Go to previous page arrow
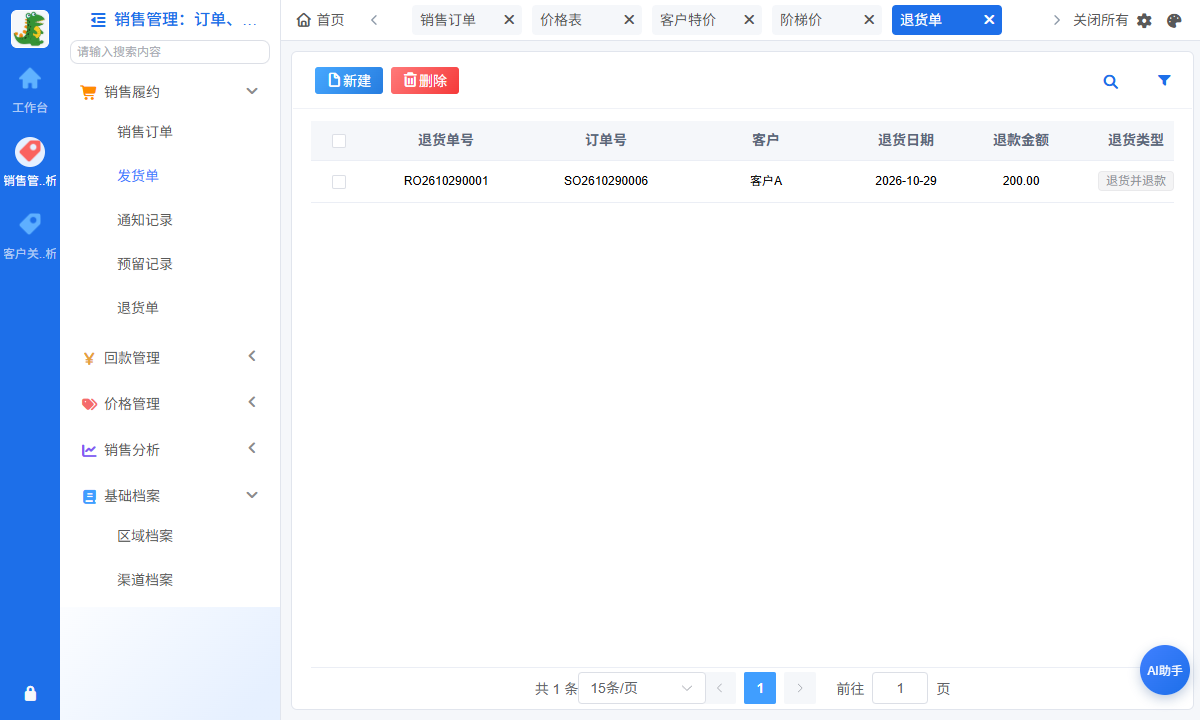The height and width of the screenshot is (720, 1200). [720, 688]
